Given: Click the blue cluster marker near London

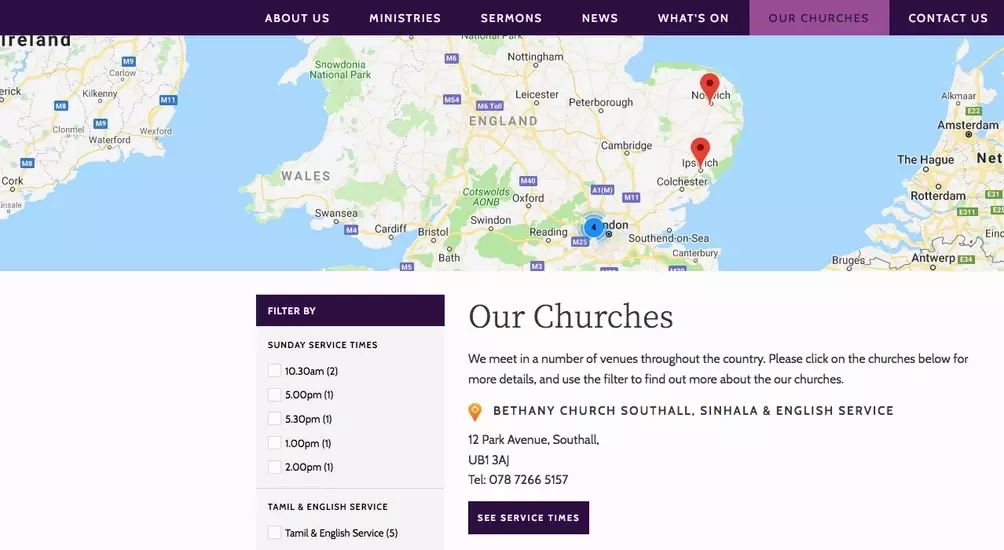Looking at the screenshot, I should pos(593,228).
